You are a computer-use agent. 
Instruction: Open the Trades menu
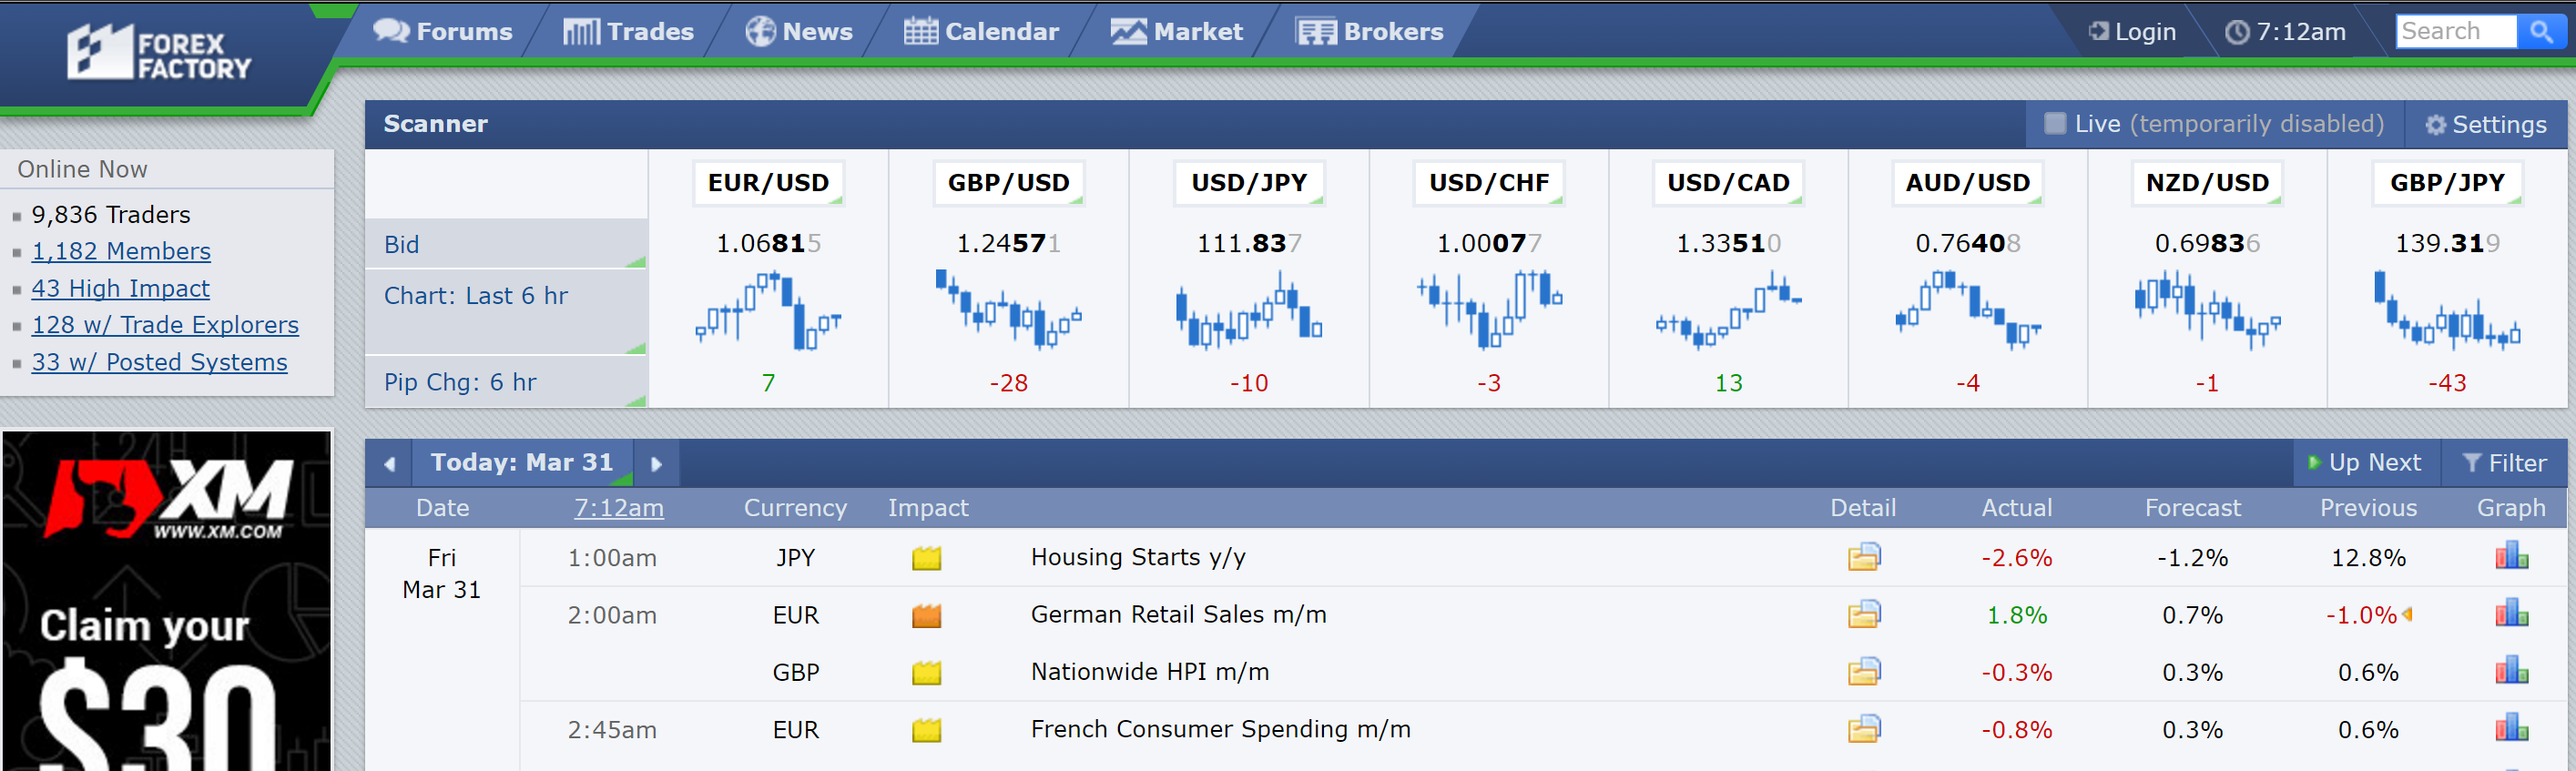coord(628,31)
